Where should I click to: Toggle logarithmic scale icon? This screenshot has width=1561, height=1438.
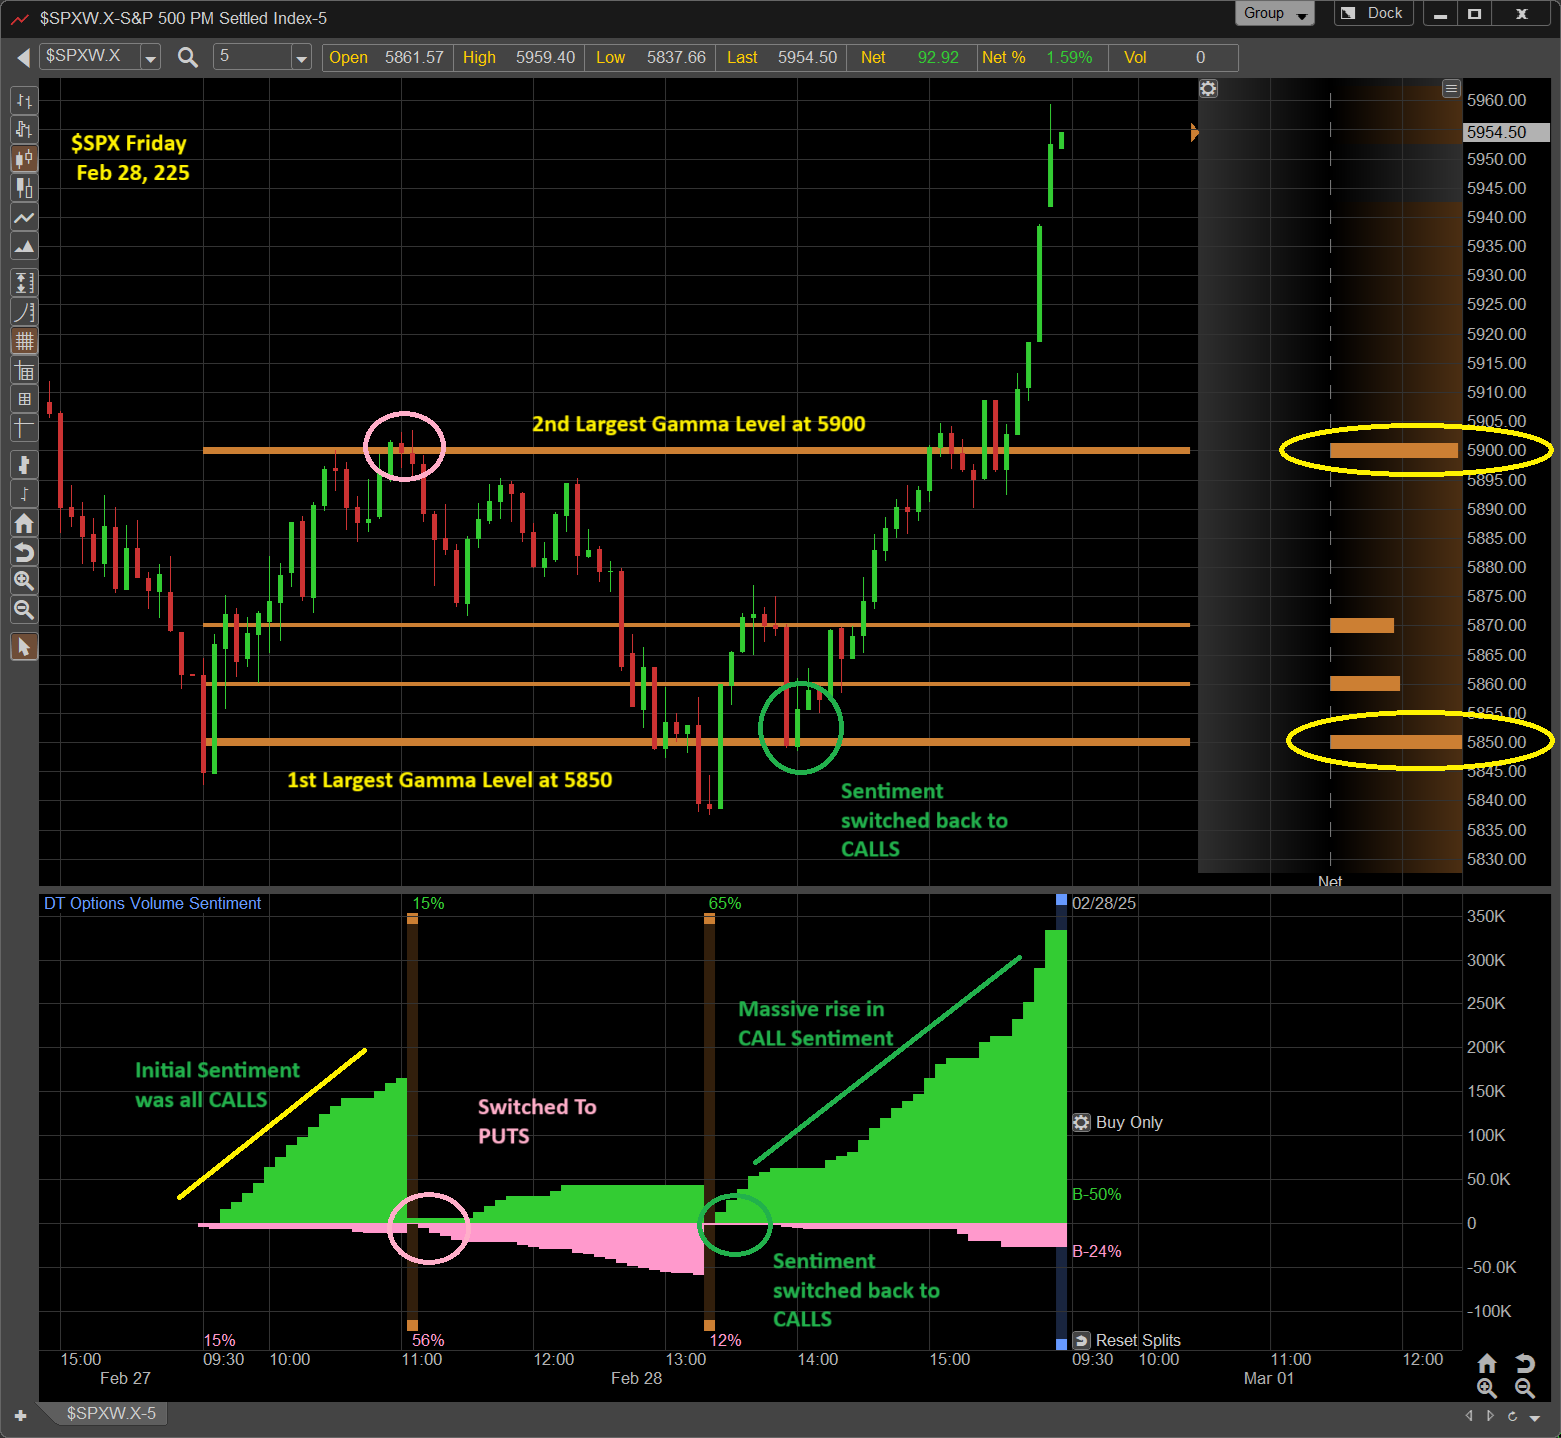tap(24, 312)
